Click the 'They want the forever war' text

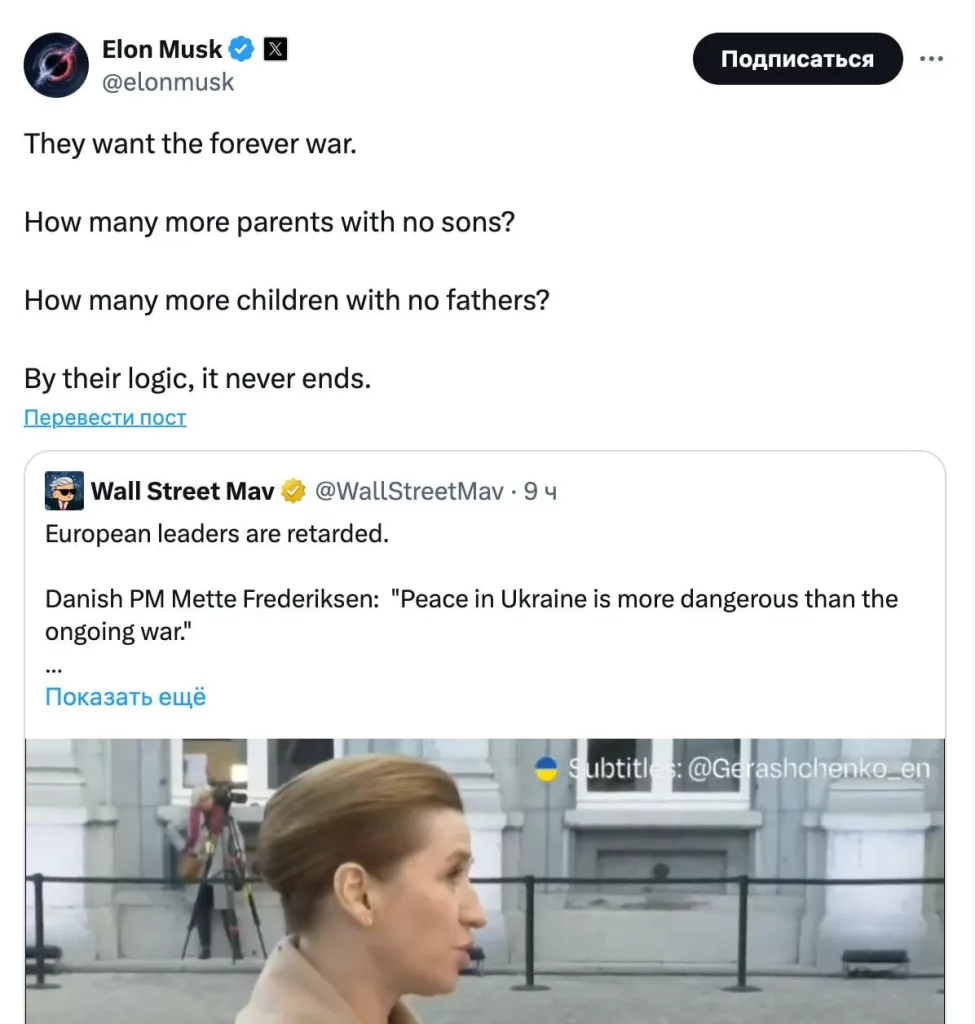pyautogui.click(x=191, y=144)
